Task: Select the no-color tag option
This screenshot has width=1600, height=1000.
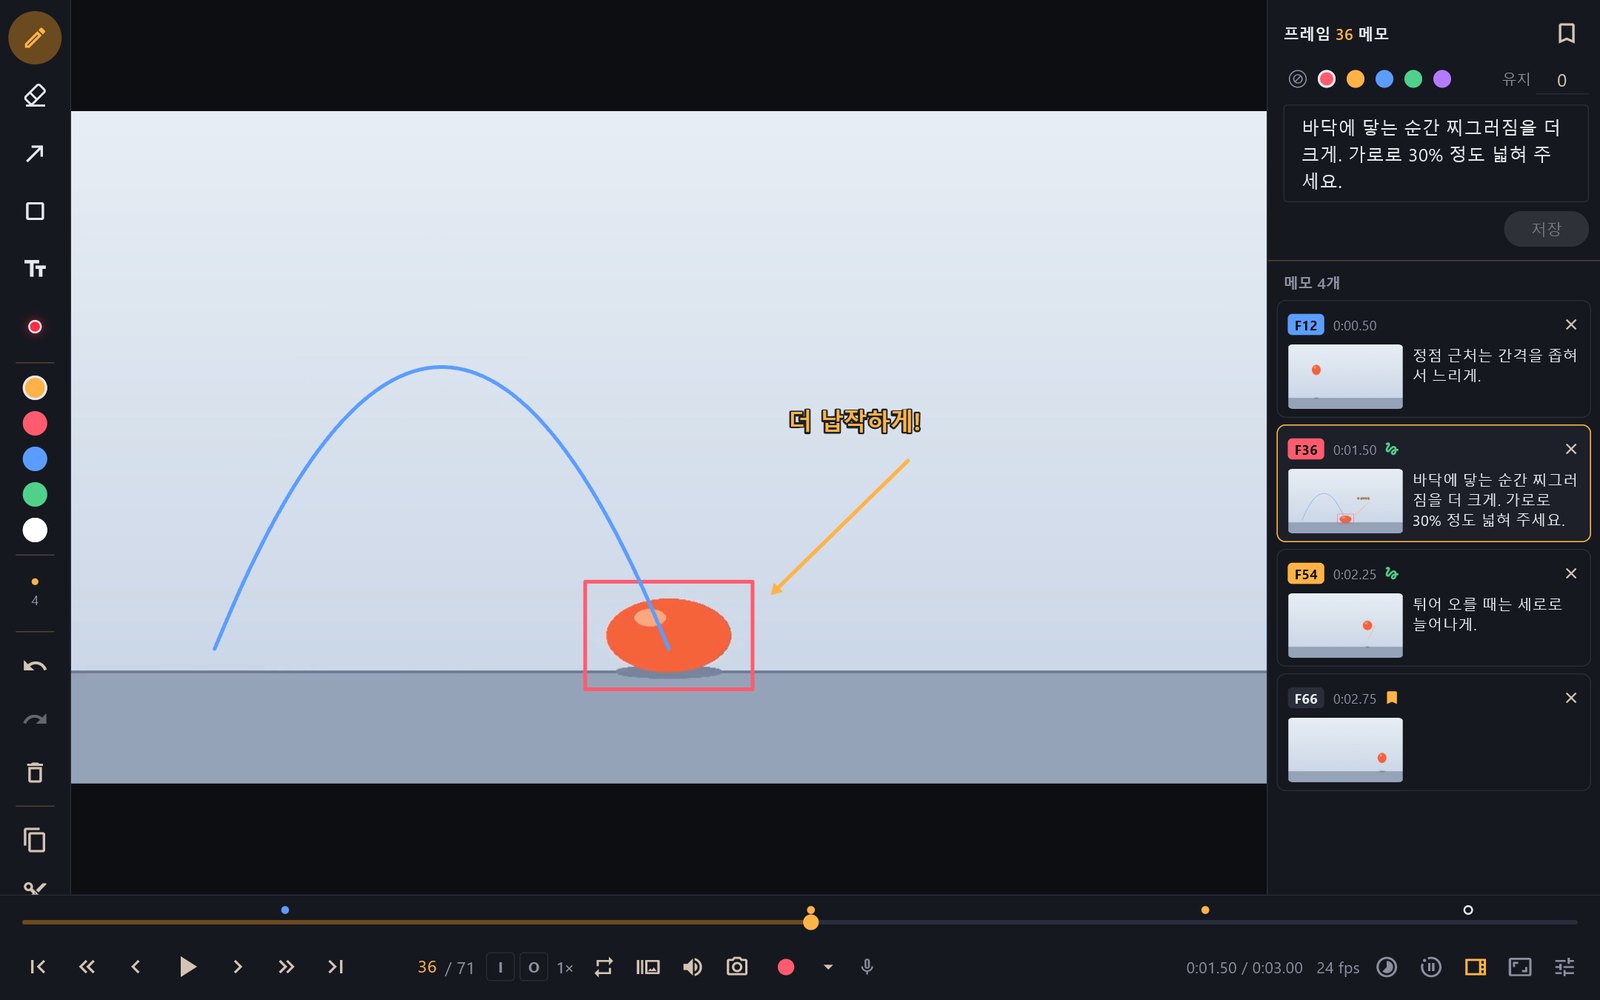Action: click(x=1298, y=79)
